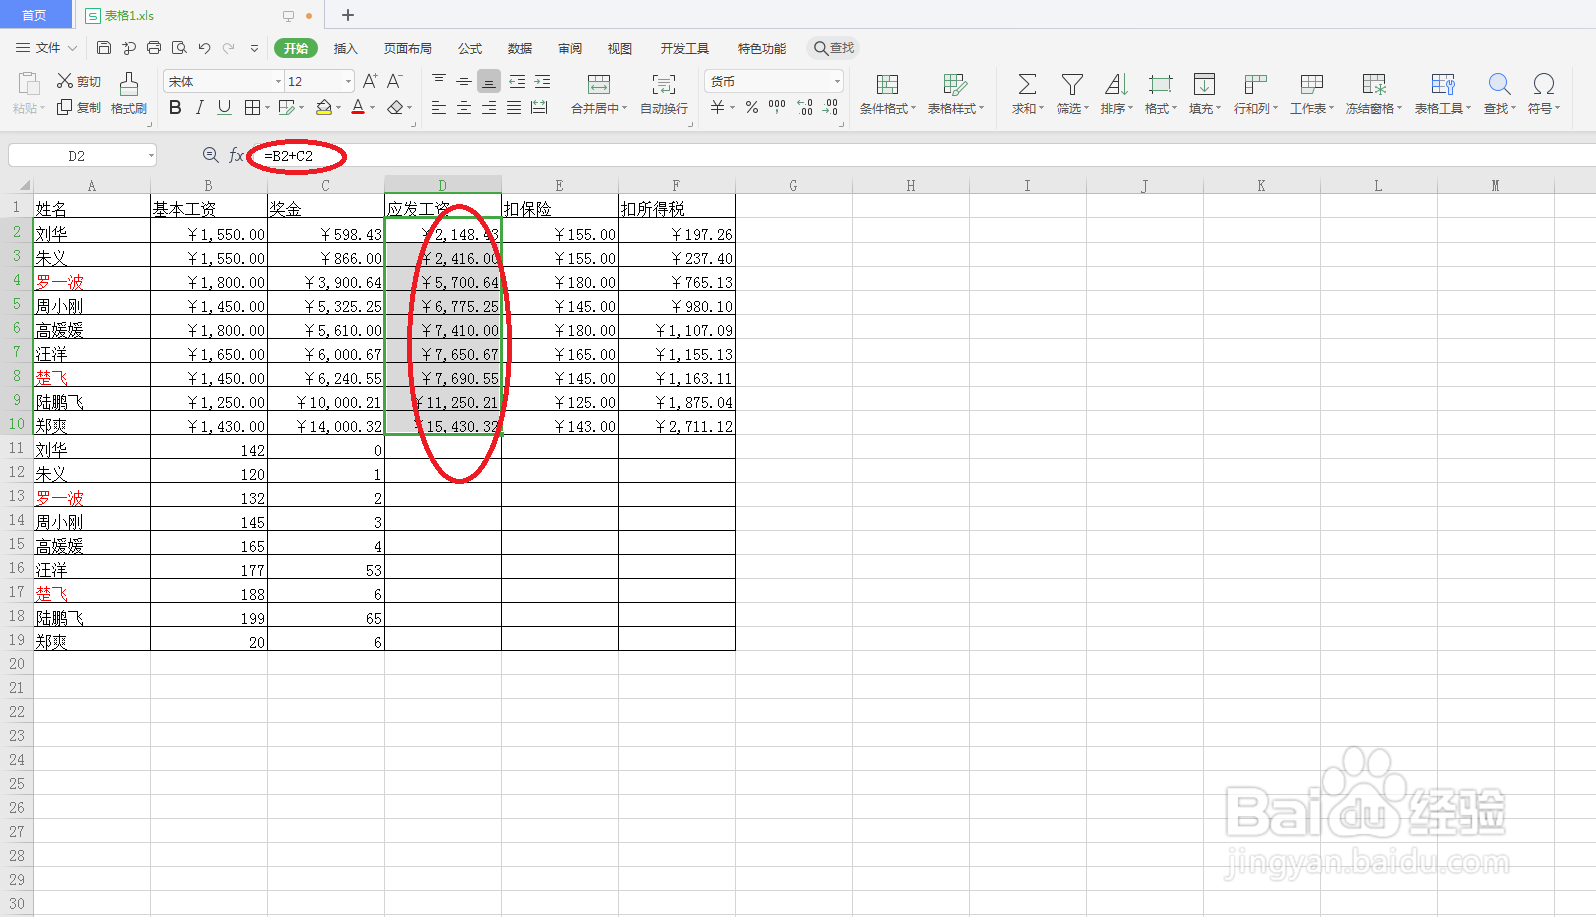Expand quick access toolbar customize arrow
This screenshot has width=1596, height=917.
coord(254,48)
